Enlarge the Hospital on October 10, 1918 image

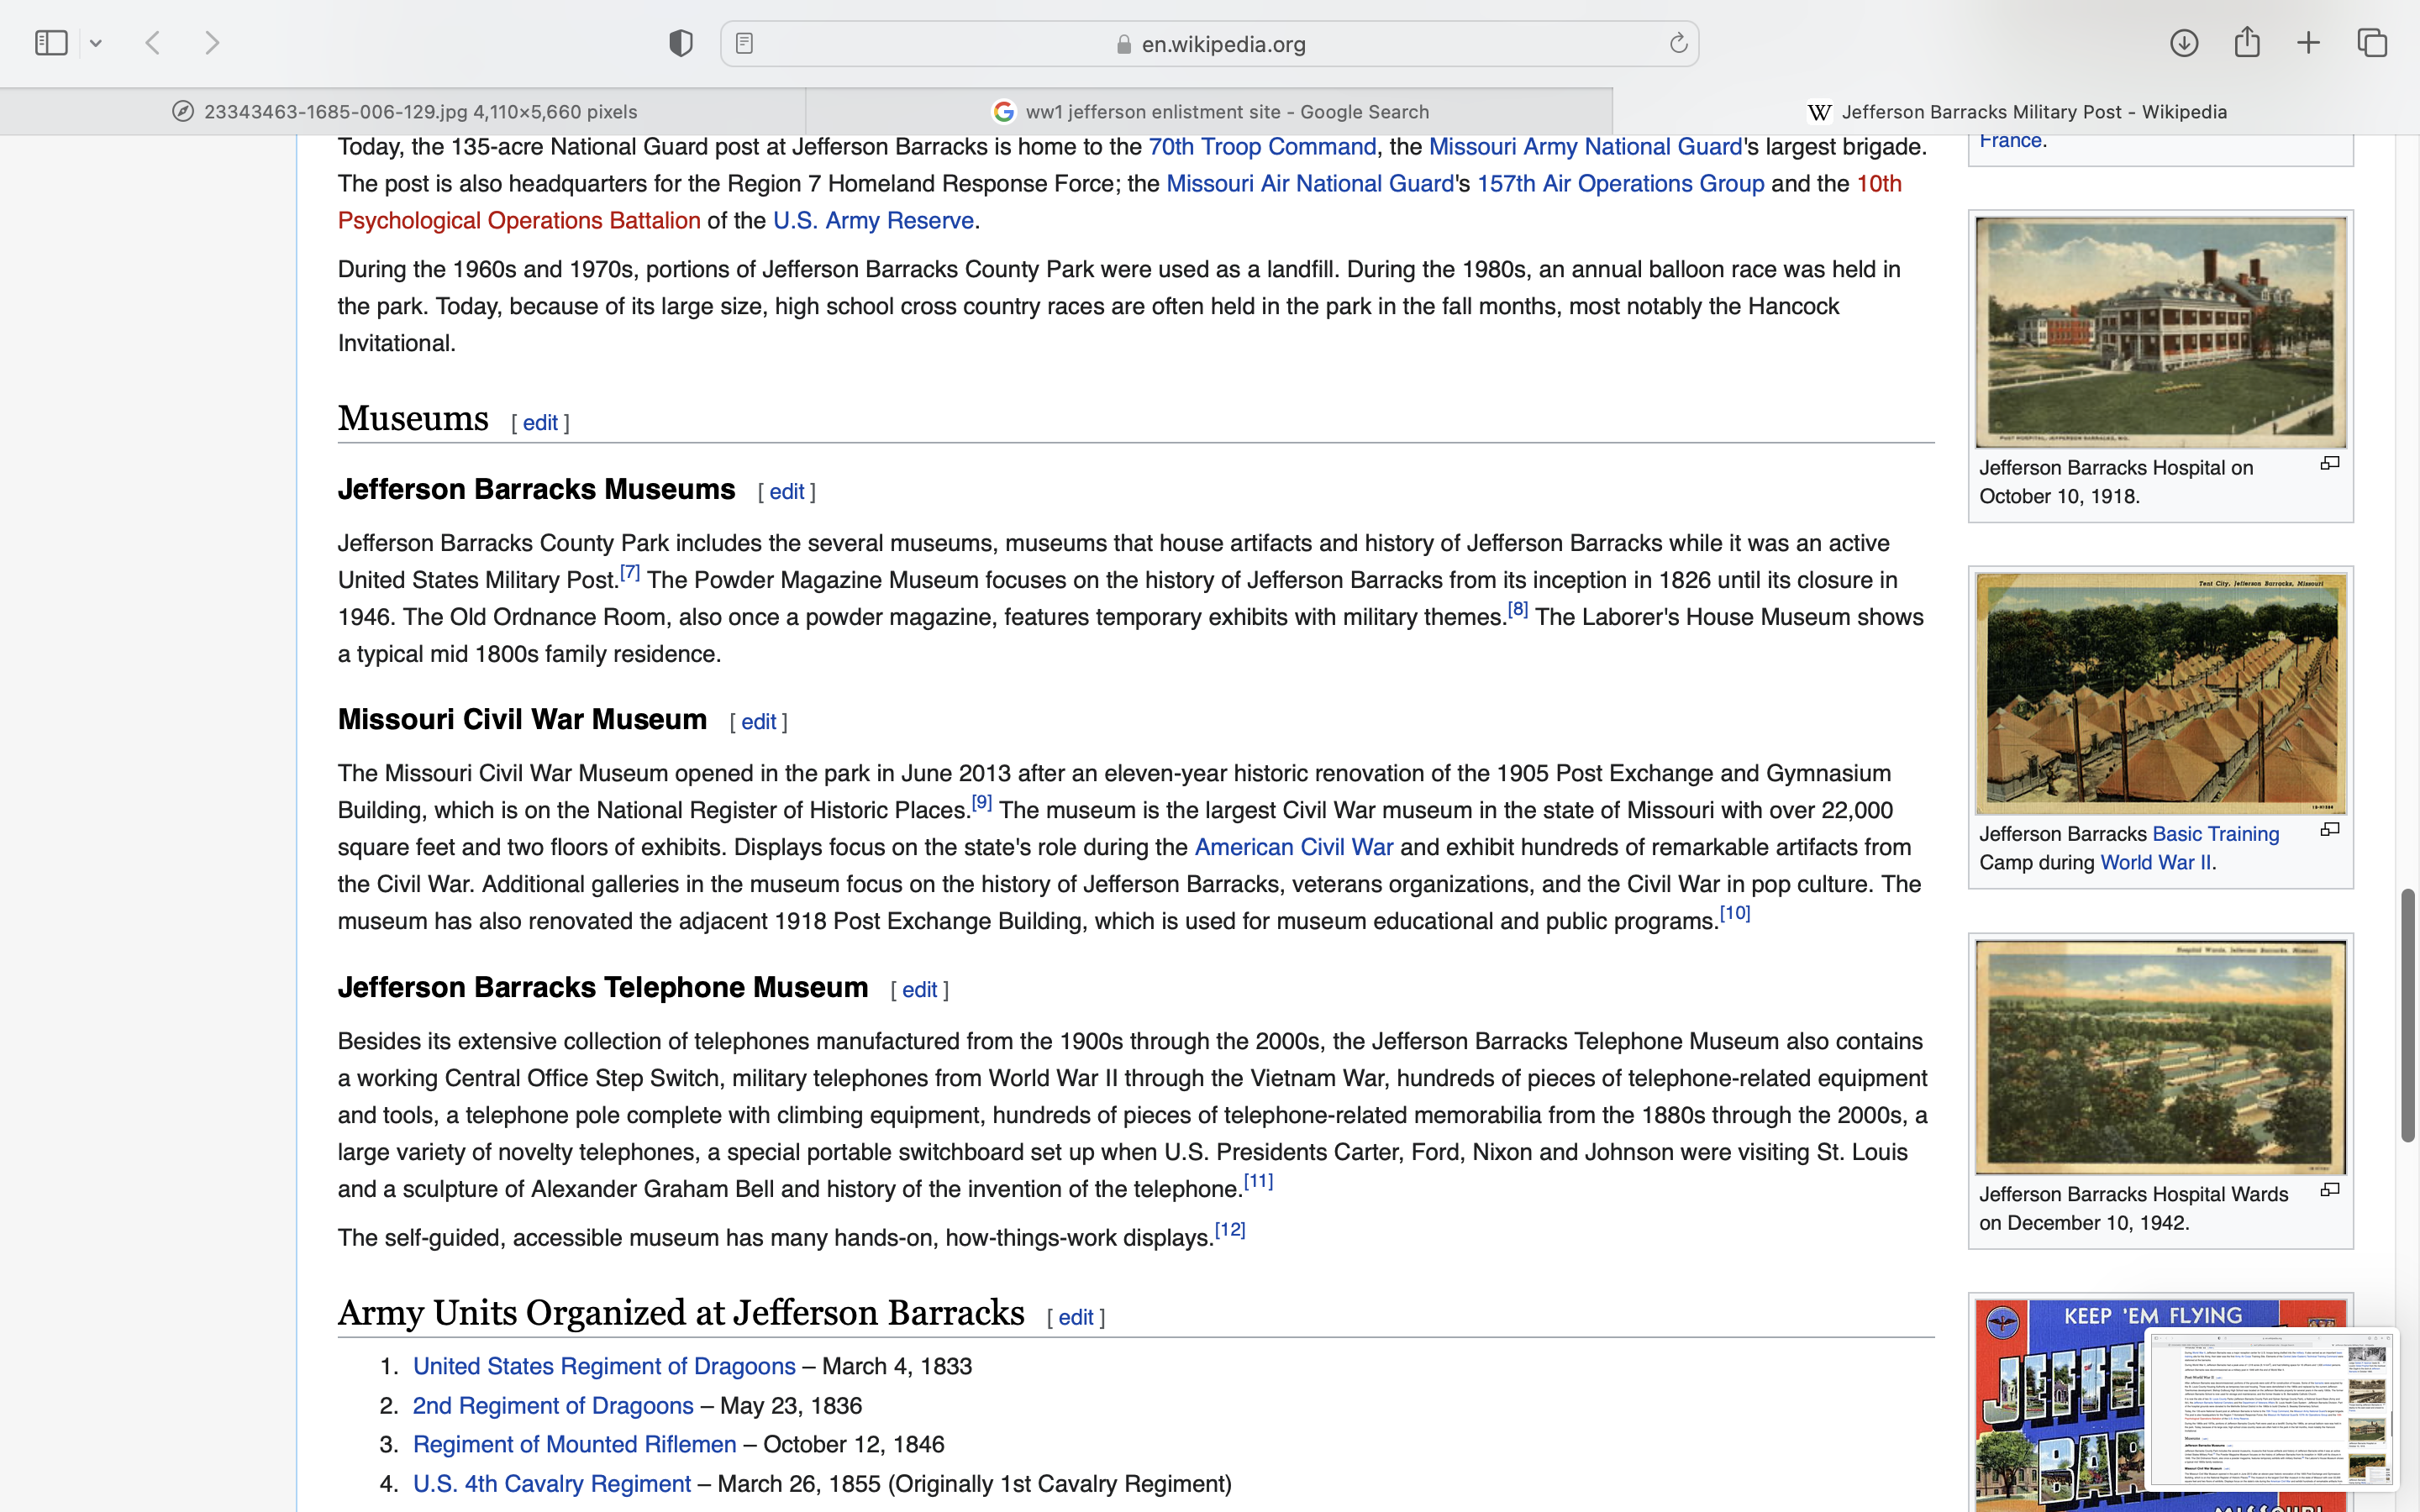pos(2330,463)
